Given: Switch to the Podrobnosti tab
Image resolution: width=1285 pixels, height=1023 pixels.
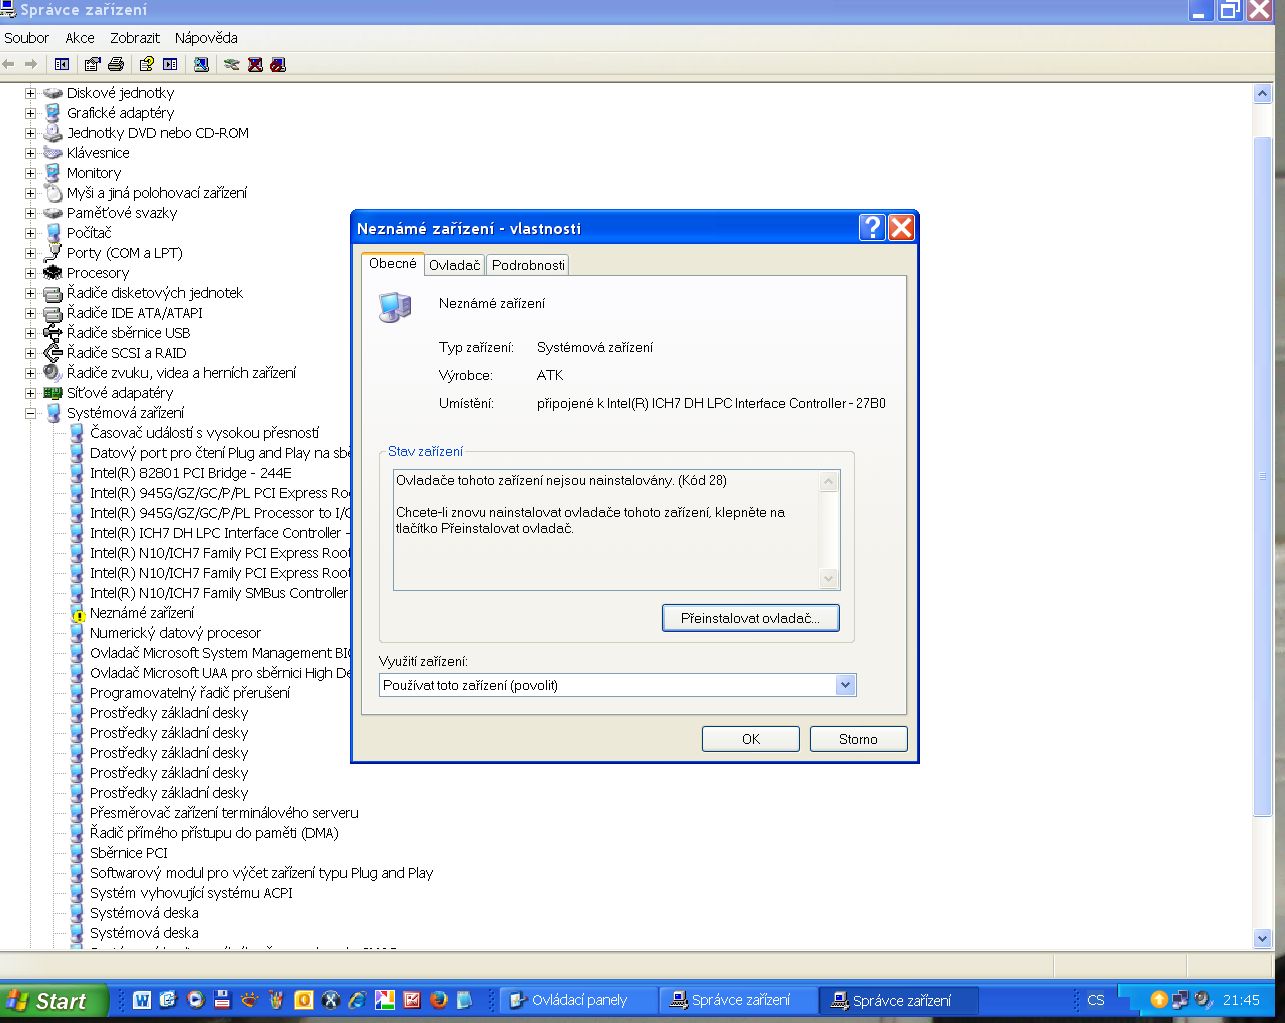Looking at the screenshot, I should pos(528,265).
